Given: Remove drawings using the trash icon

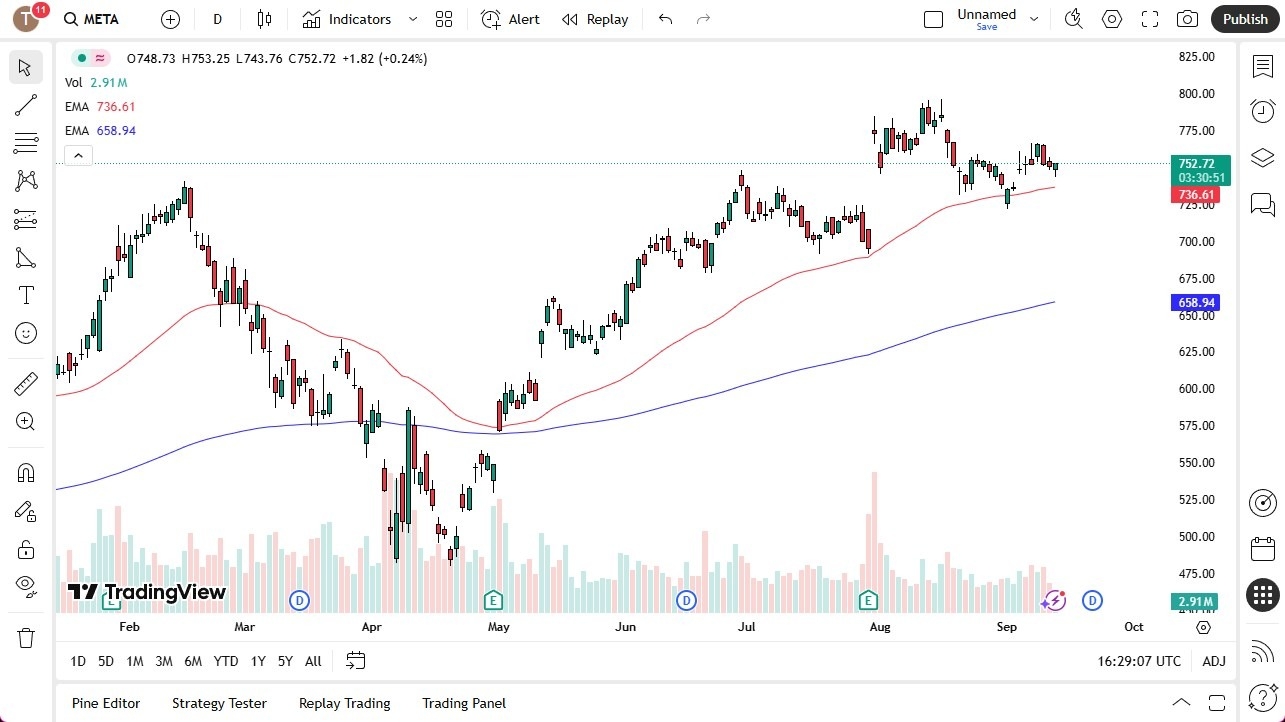Looking at the screenshot, I should coord(25,637).
